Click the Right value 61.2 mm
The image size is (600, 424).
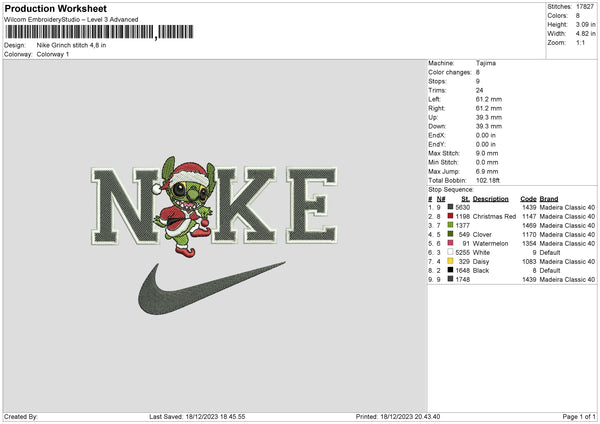pyautogui.click(x=489, y=108)
